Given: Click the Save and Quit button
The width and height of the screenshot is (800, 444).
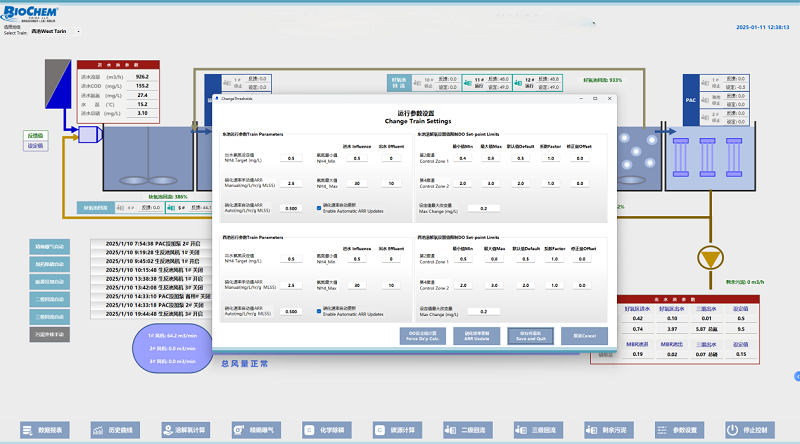Looking at the screenshot, I should [531, 336].
